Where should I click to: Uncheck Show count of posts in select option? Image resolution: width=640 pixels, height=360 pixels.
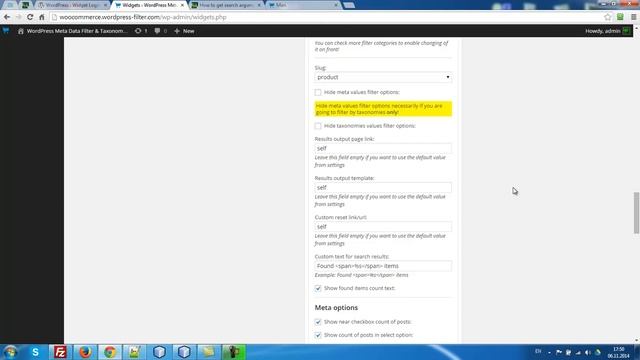[x=318, y=335]
